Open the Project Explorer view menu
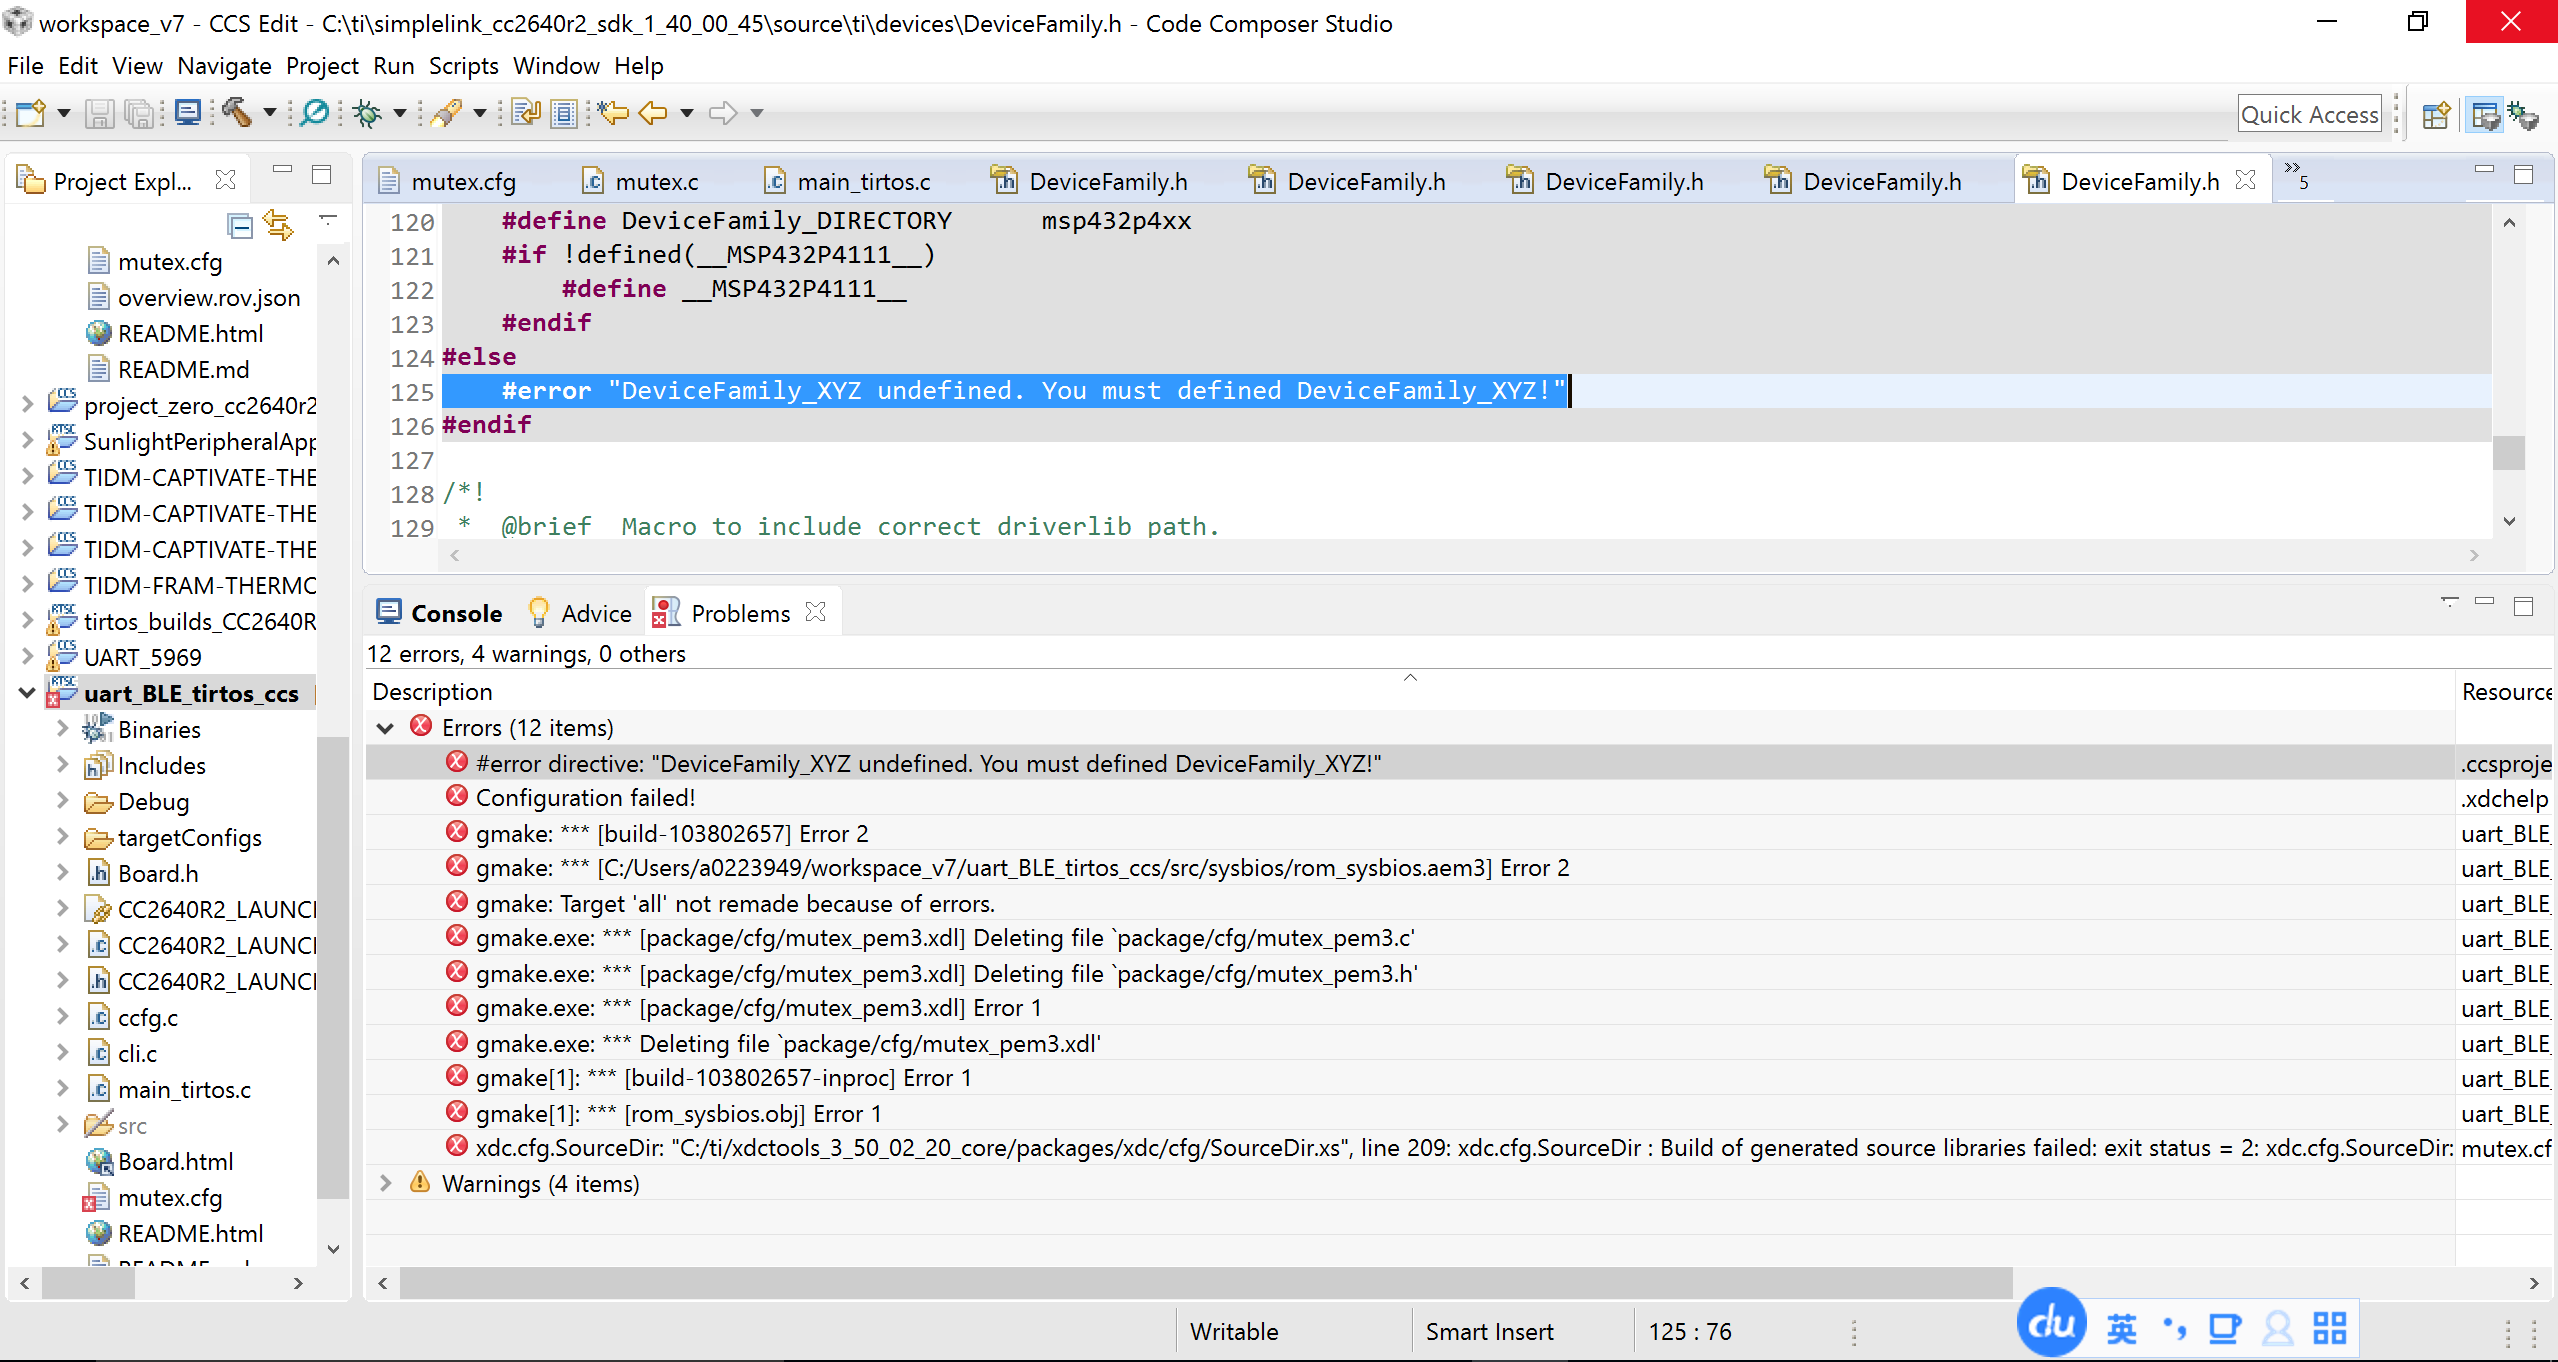2558x1362 pixels. point(328,219)
